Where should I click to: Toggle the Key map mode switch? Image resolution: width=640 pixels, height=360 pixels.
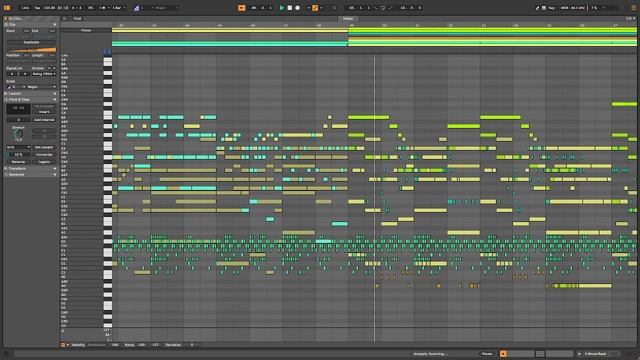pyautogui.click(x=551, y=8)
